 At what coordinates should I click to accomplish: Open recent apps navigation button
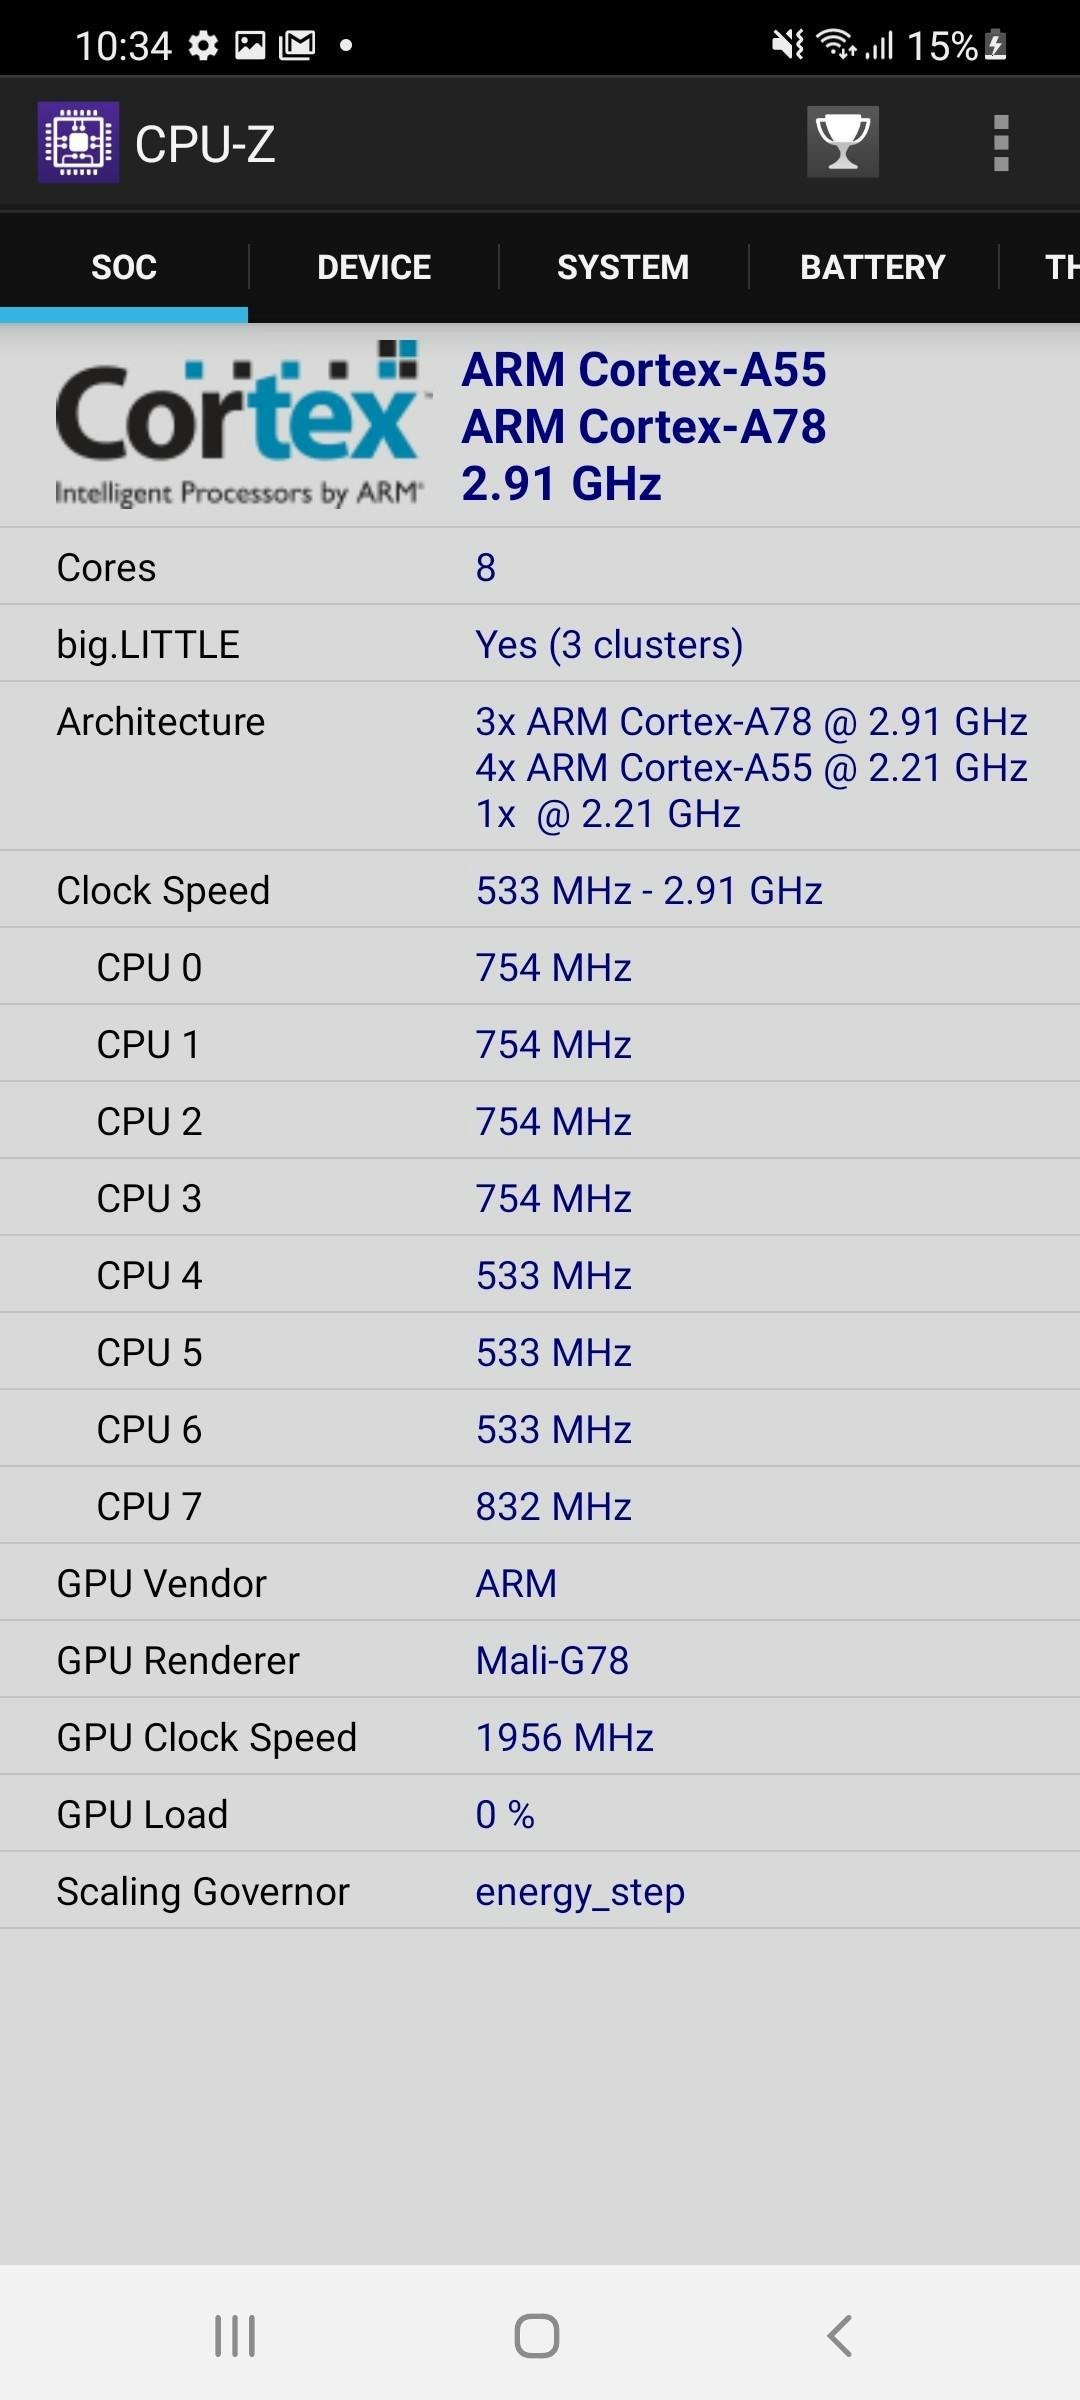(x=235, y=2336)
